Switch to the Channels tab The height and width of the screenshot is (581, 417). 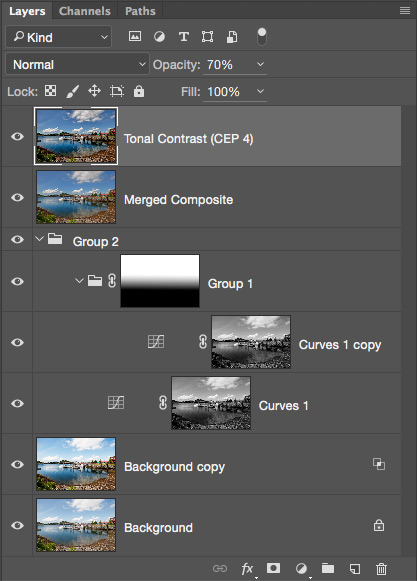click(x=85, y=11)
